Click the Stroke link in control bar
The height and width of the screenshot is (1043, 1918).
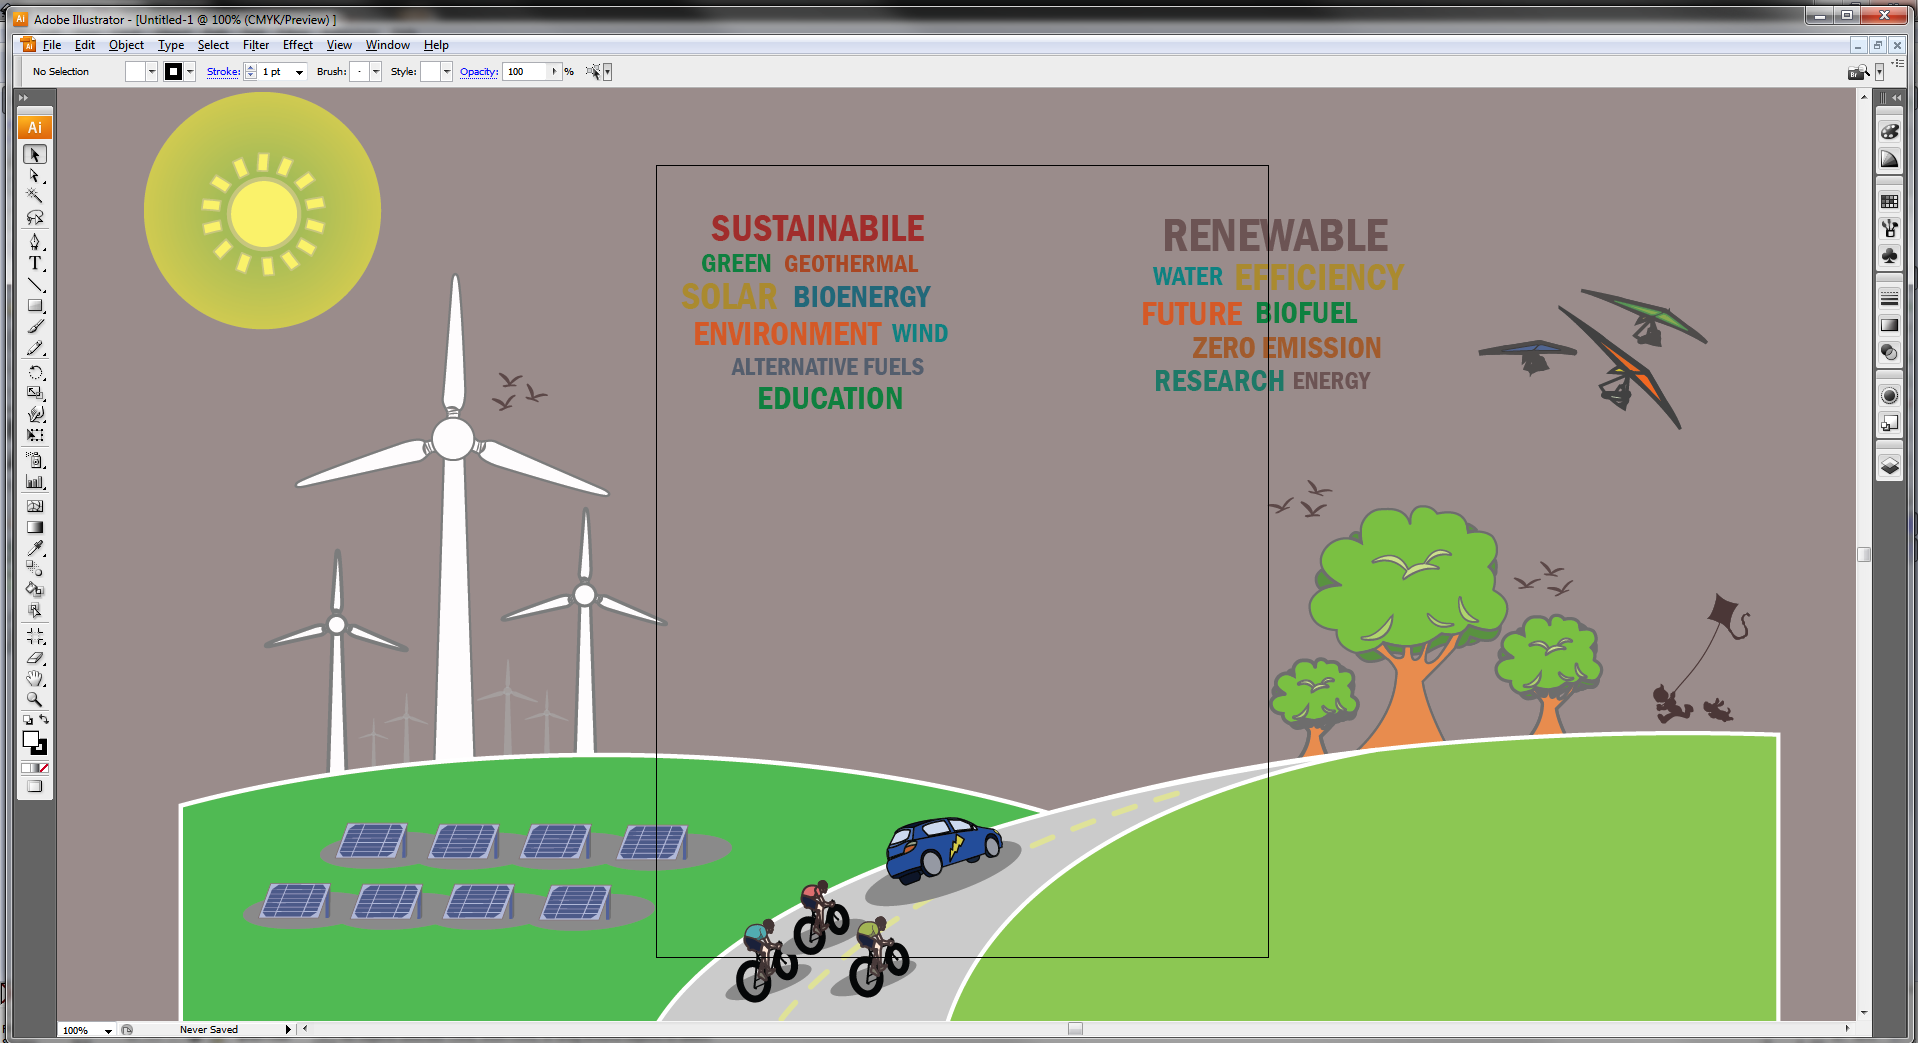223,72
